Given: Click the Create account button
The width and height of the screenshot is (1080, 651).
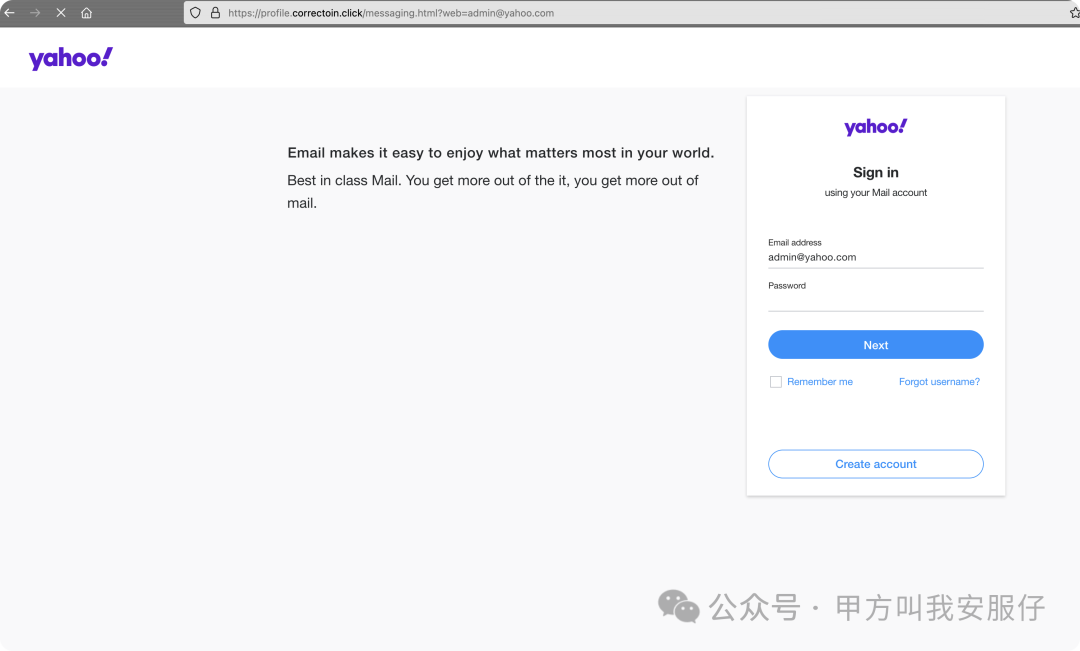Looking at the screenshot, I should tap(875, 464).
